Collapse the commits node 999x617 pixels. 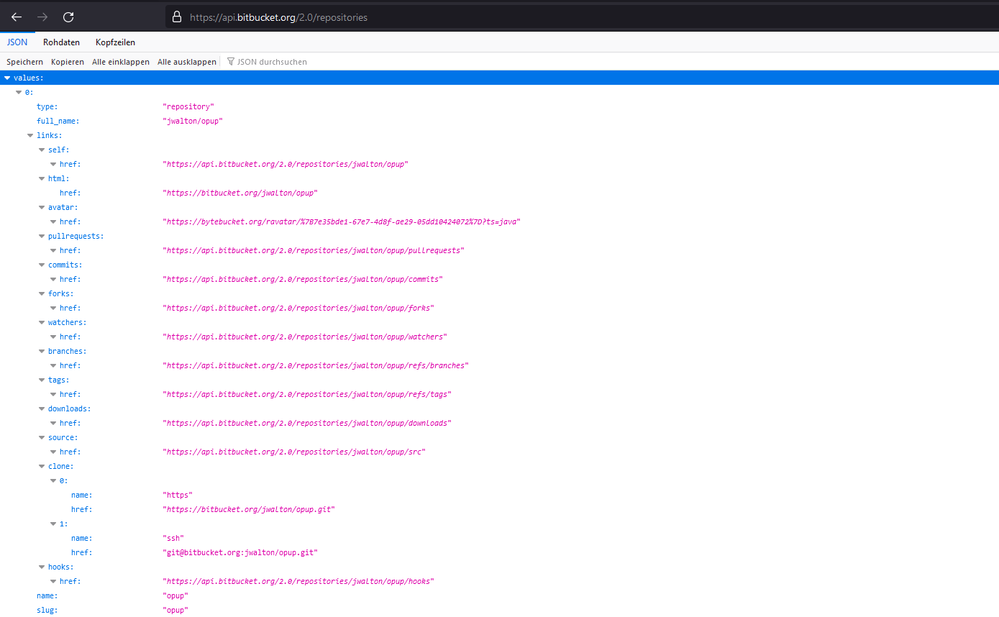click(41, 265)
